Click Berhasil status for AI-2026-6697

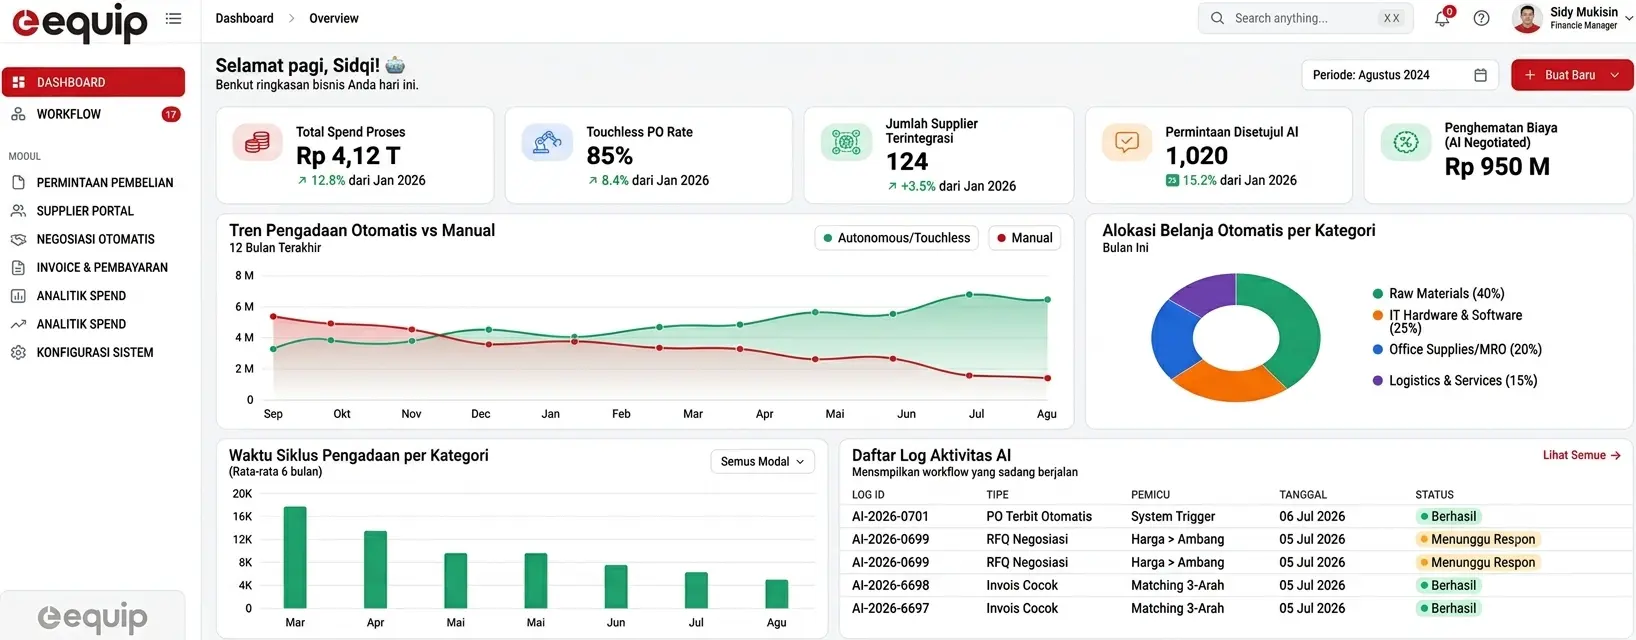[x=1447, y=609]
